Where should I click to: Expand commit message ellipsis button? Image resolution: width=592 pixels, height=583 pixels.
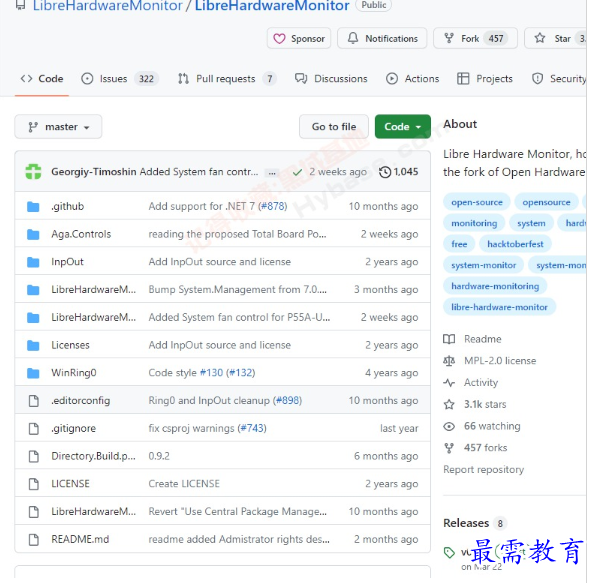pos(272,173)
